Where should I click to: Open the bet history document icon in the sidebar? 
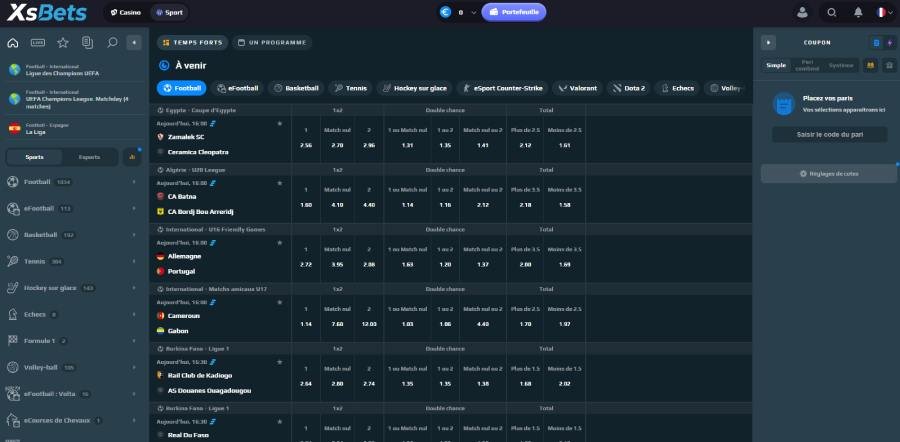point(87,42)
